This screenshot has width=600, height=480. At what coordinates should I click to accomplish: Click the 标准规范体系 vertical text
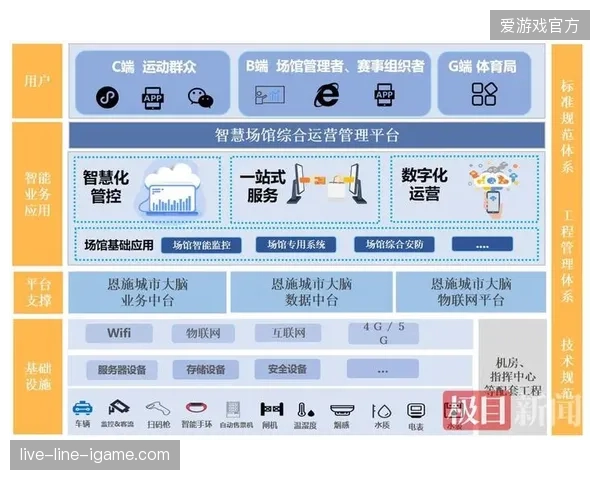(x=567, y=126)
